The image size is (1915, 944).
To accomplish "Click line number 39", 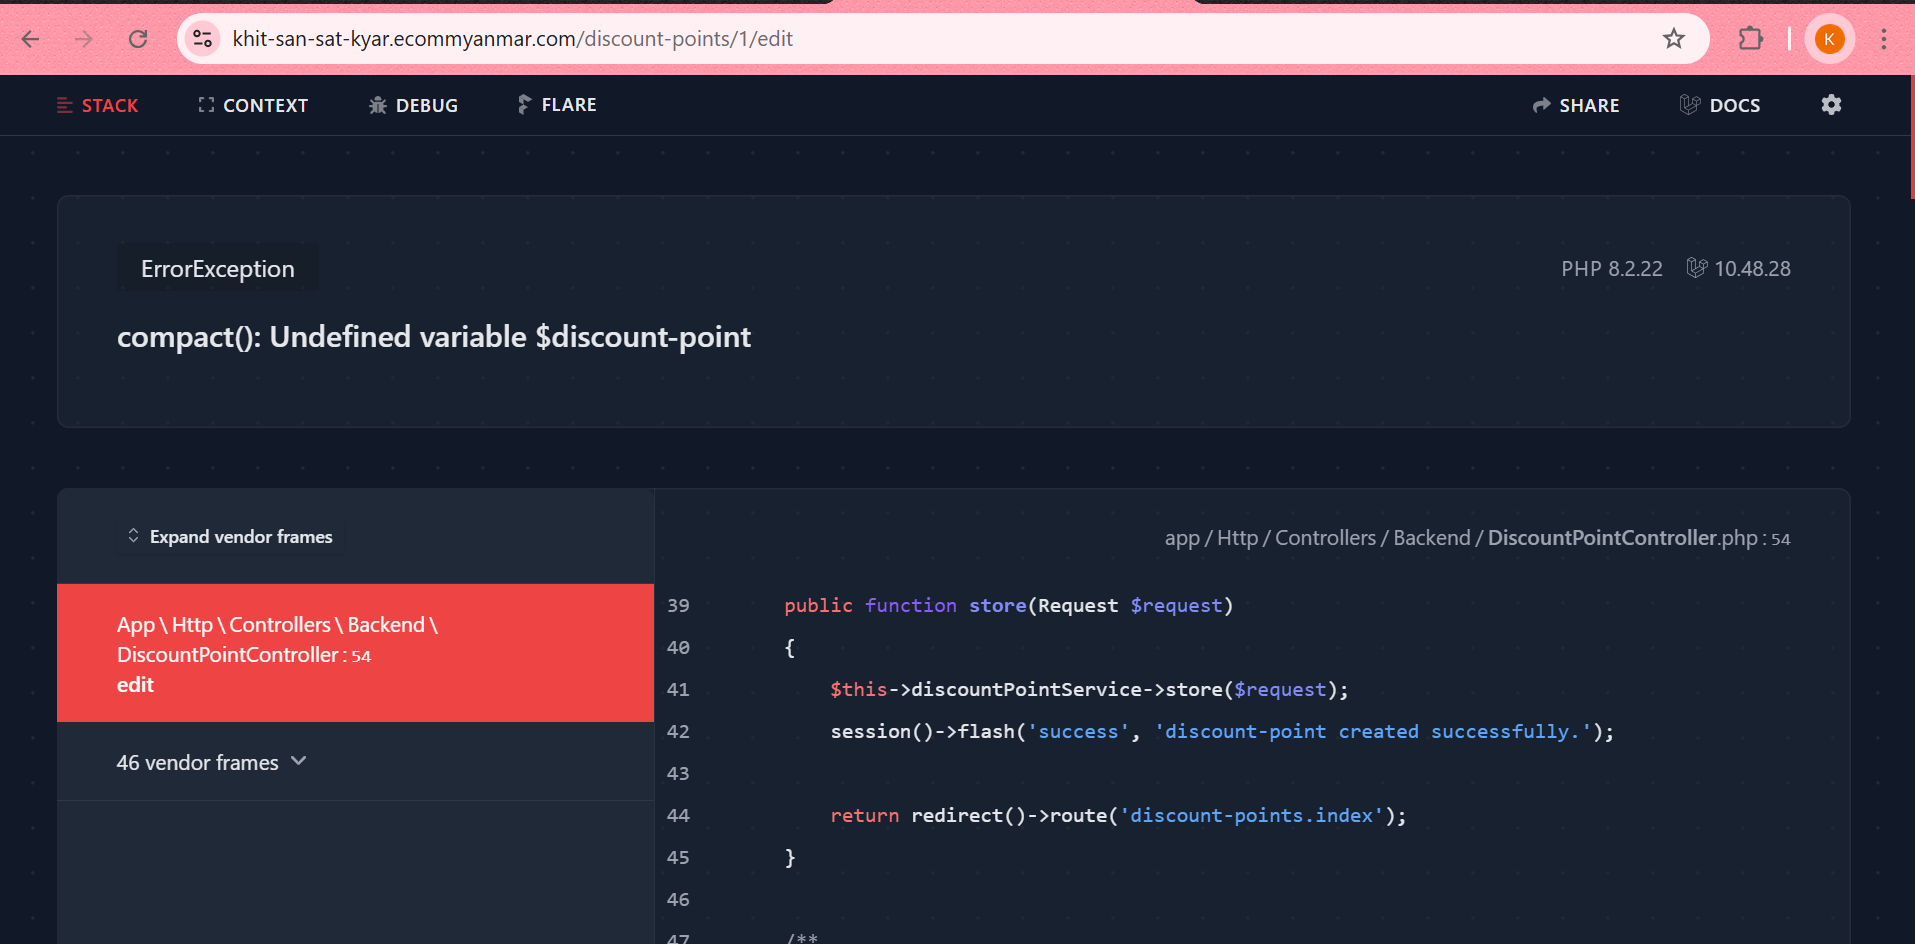I will pos(678,605).
